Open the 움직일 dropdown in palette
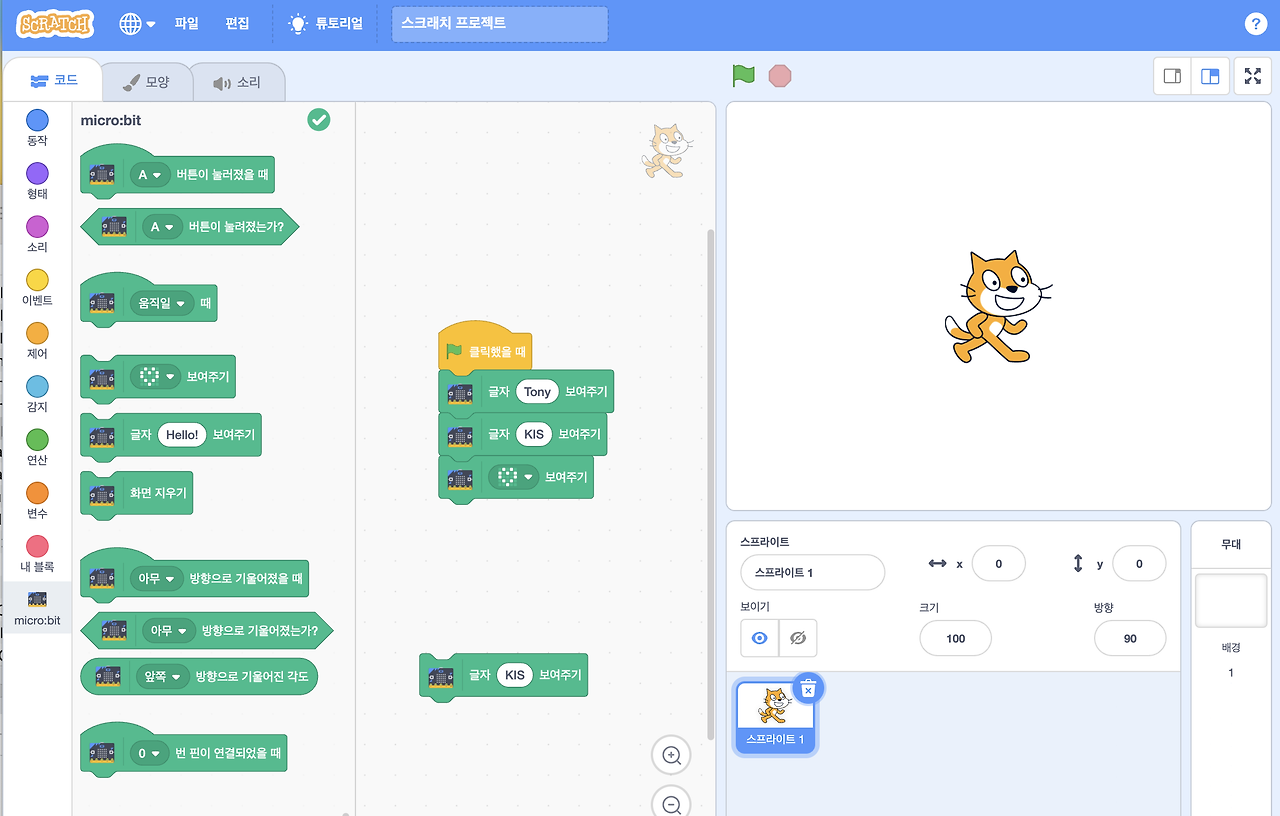The image size is (1280, 816). [162, 302]
